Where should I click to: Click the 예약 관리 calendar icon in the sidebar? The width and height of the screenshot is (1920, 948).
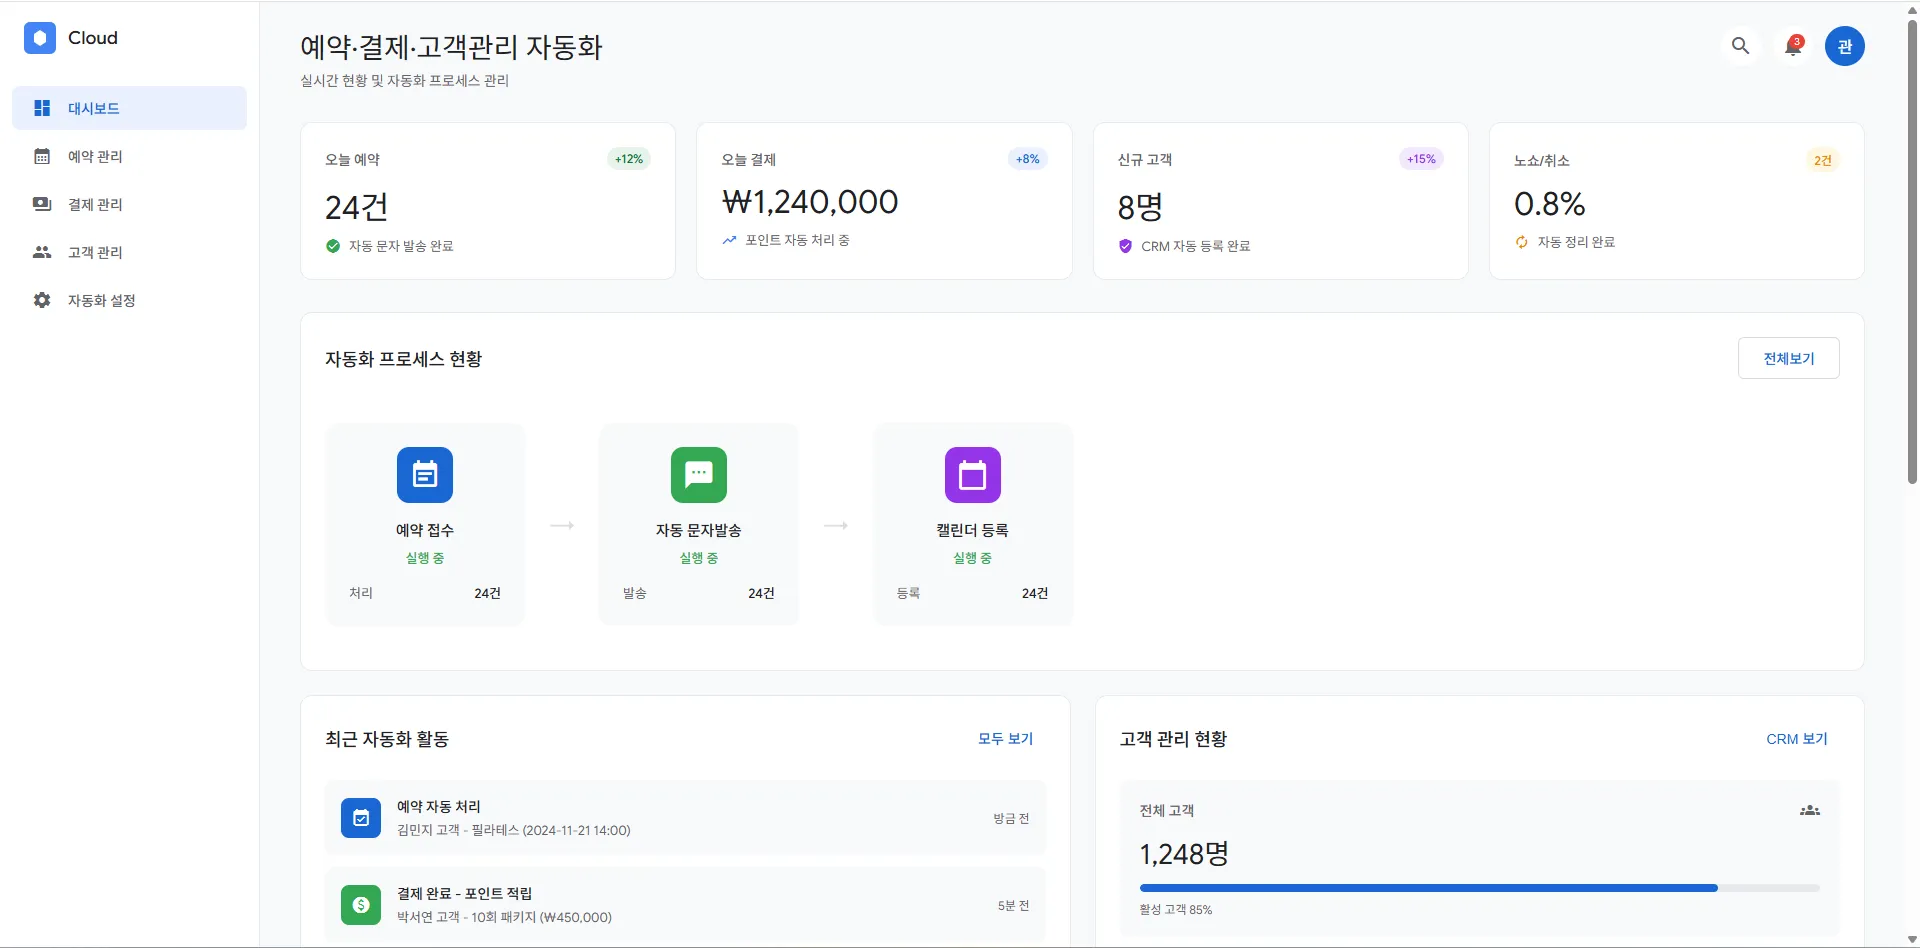pos(42,156)
